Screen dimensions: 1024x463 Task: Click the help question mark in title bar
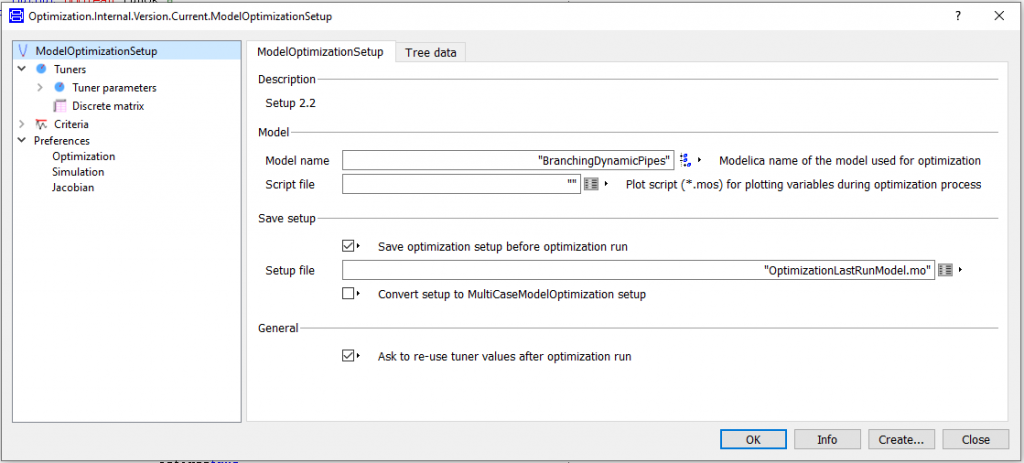[x=958, y=17]
